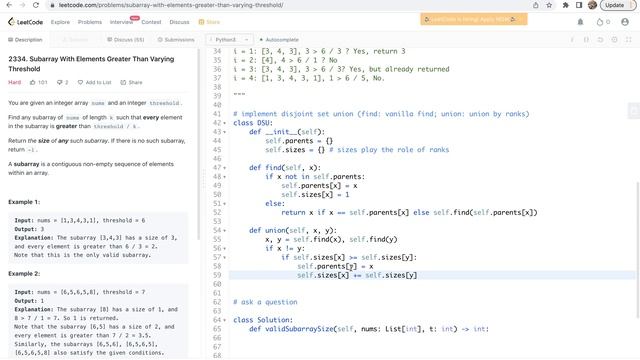The width and height of the screenshot is (640, 360).
Task: Click the side panel tab at editor right edge
Action: [633, 111]
